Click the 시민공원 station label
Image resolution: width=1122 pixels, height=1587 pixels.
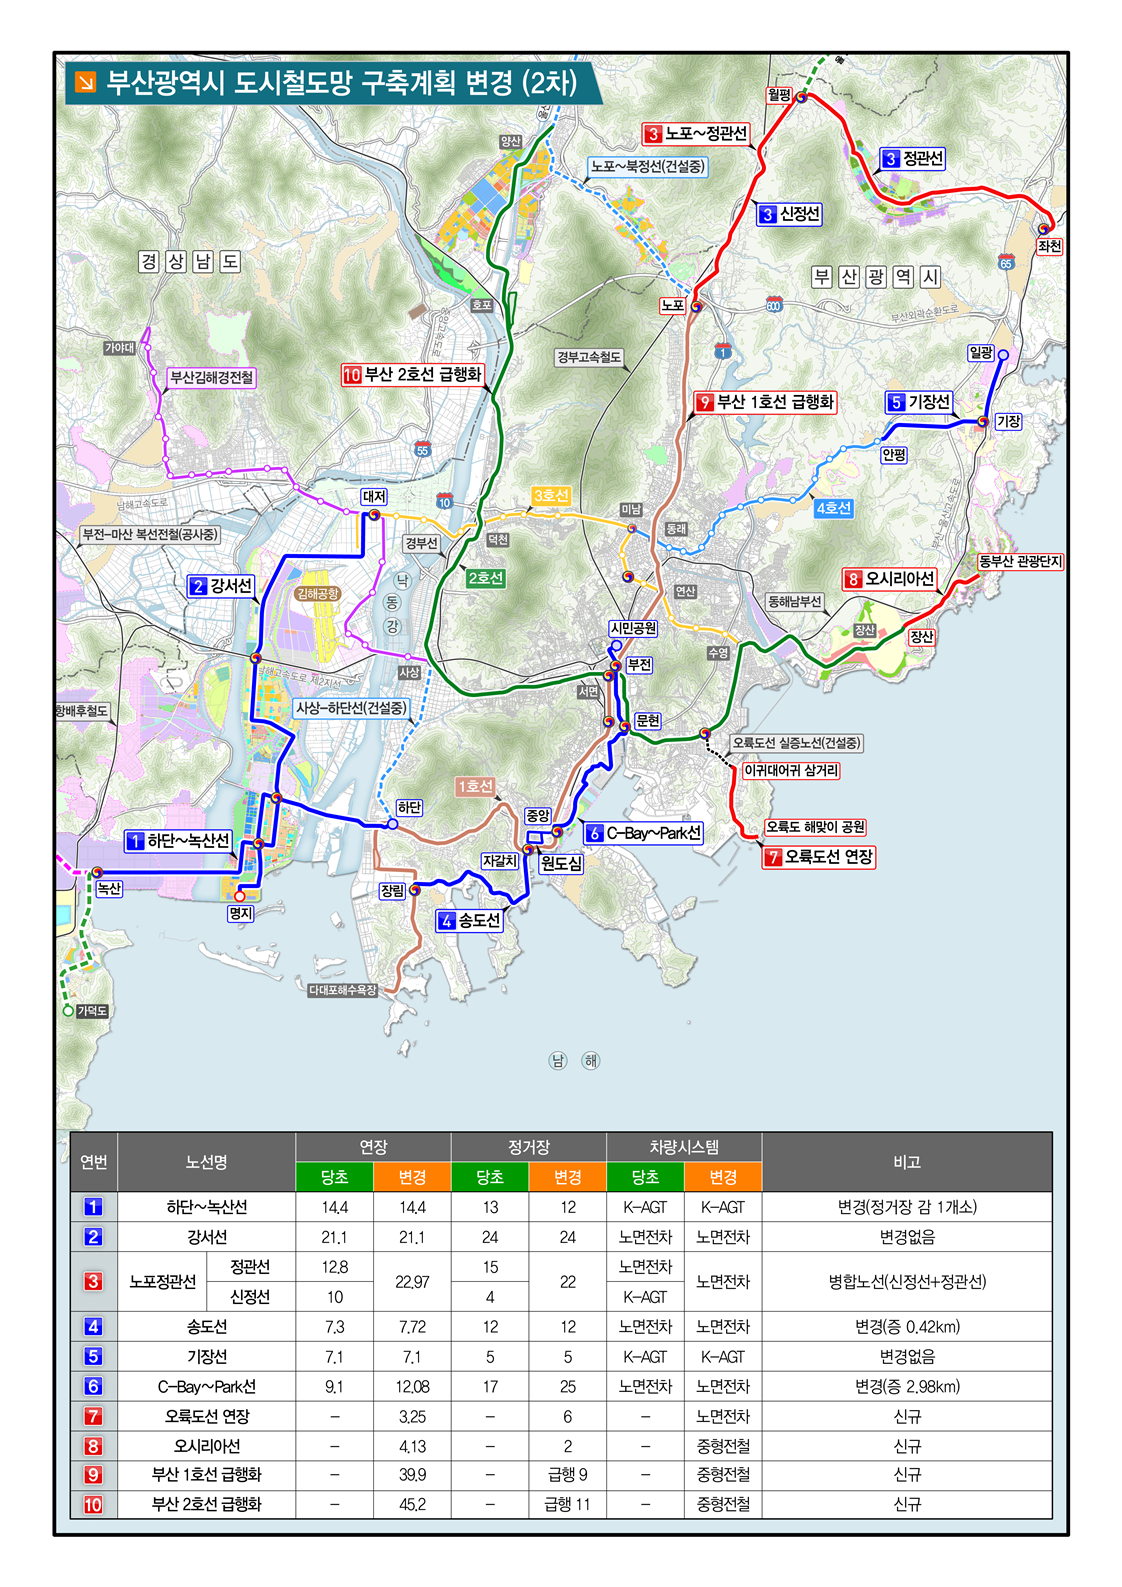(x=634, y=628)
